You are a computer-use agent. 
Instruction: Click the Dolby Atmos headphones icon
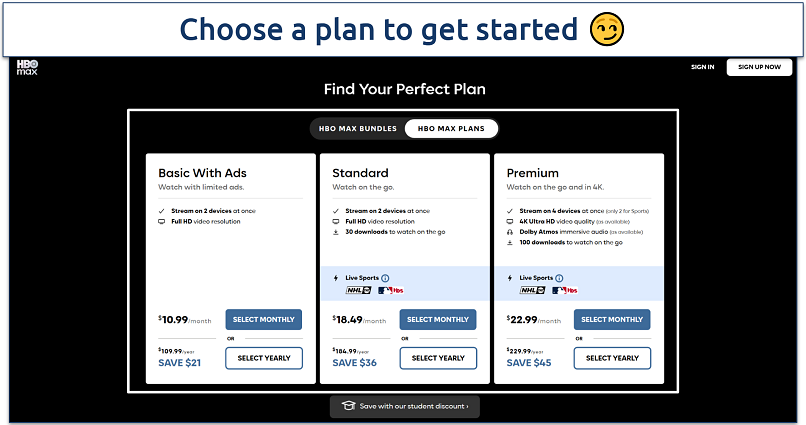coord(511,231)
